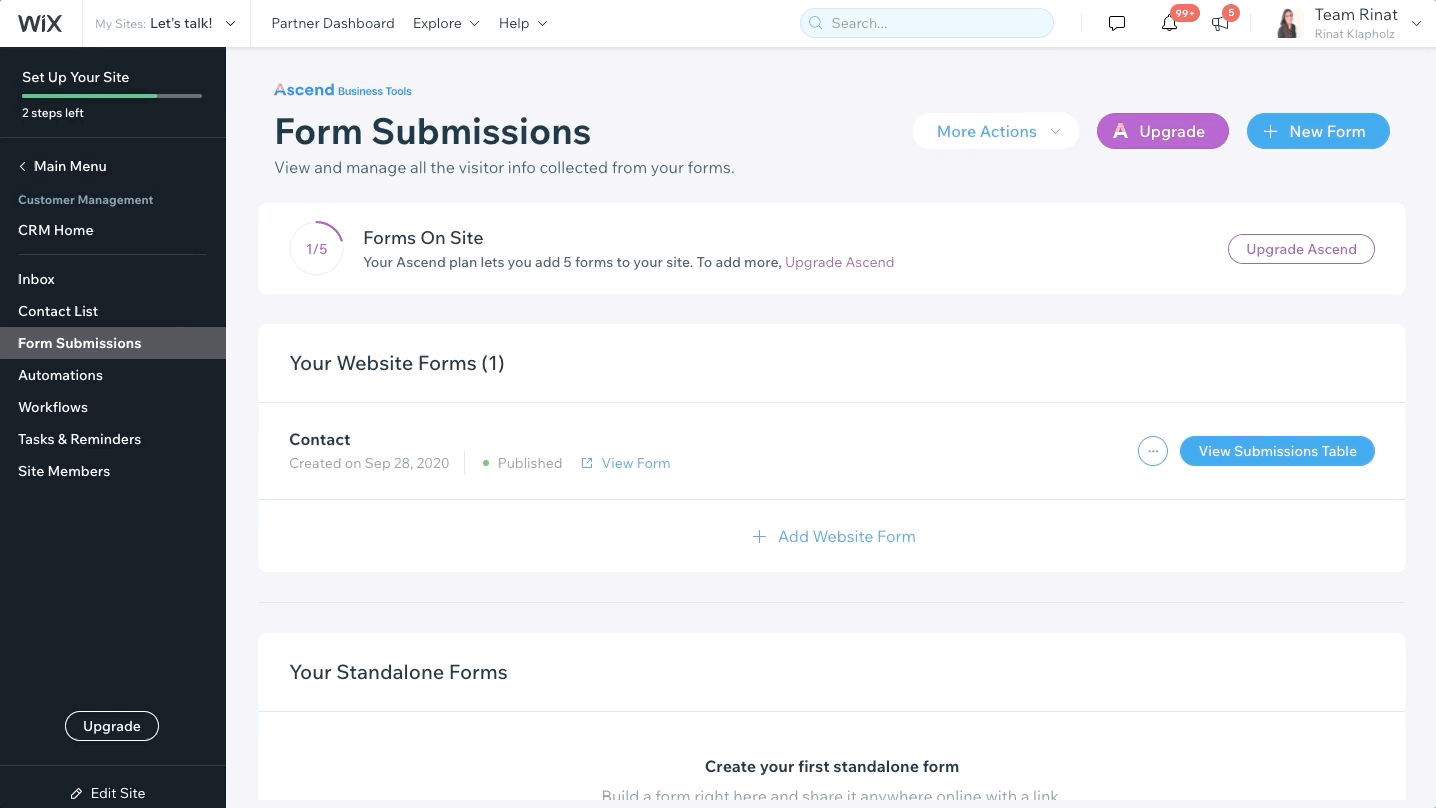This screenshot has width=1436, height=808.
Task: Open Automations in sidebar
Action: pos(60,375)
